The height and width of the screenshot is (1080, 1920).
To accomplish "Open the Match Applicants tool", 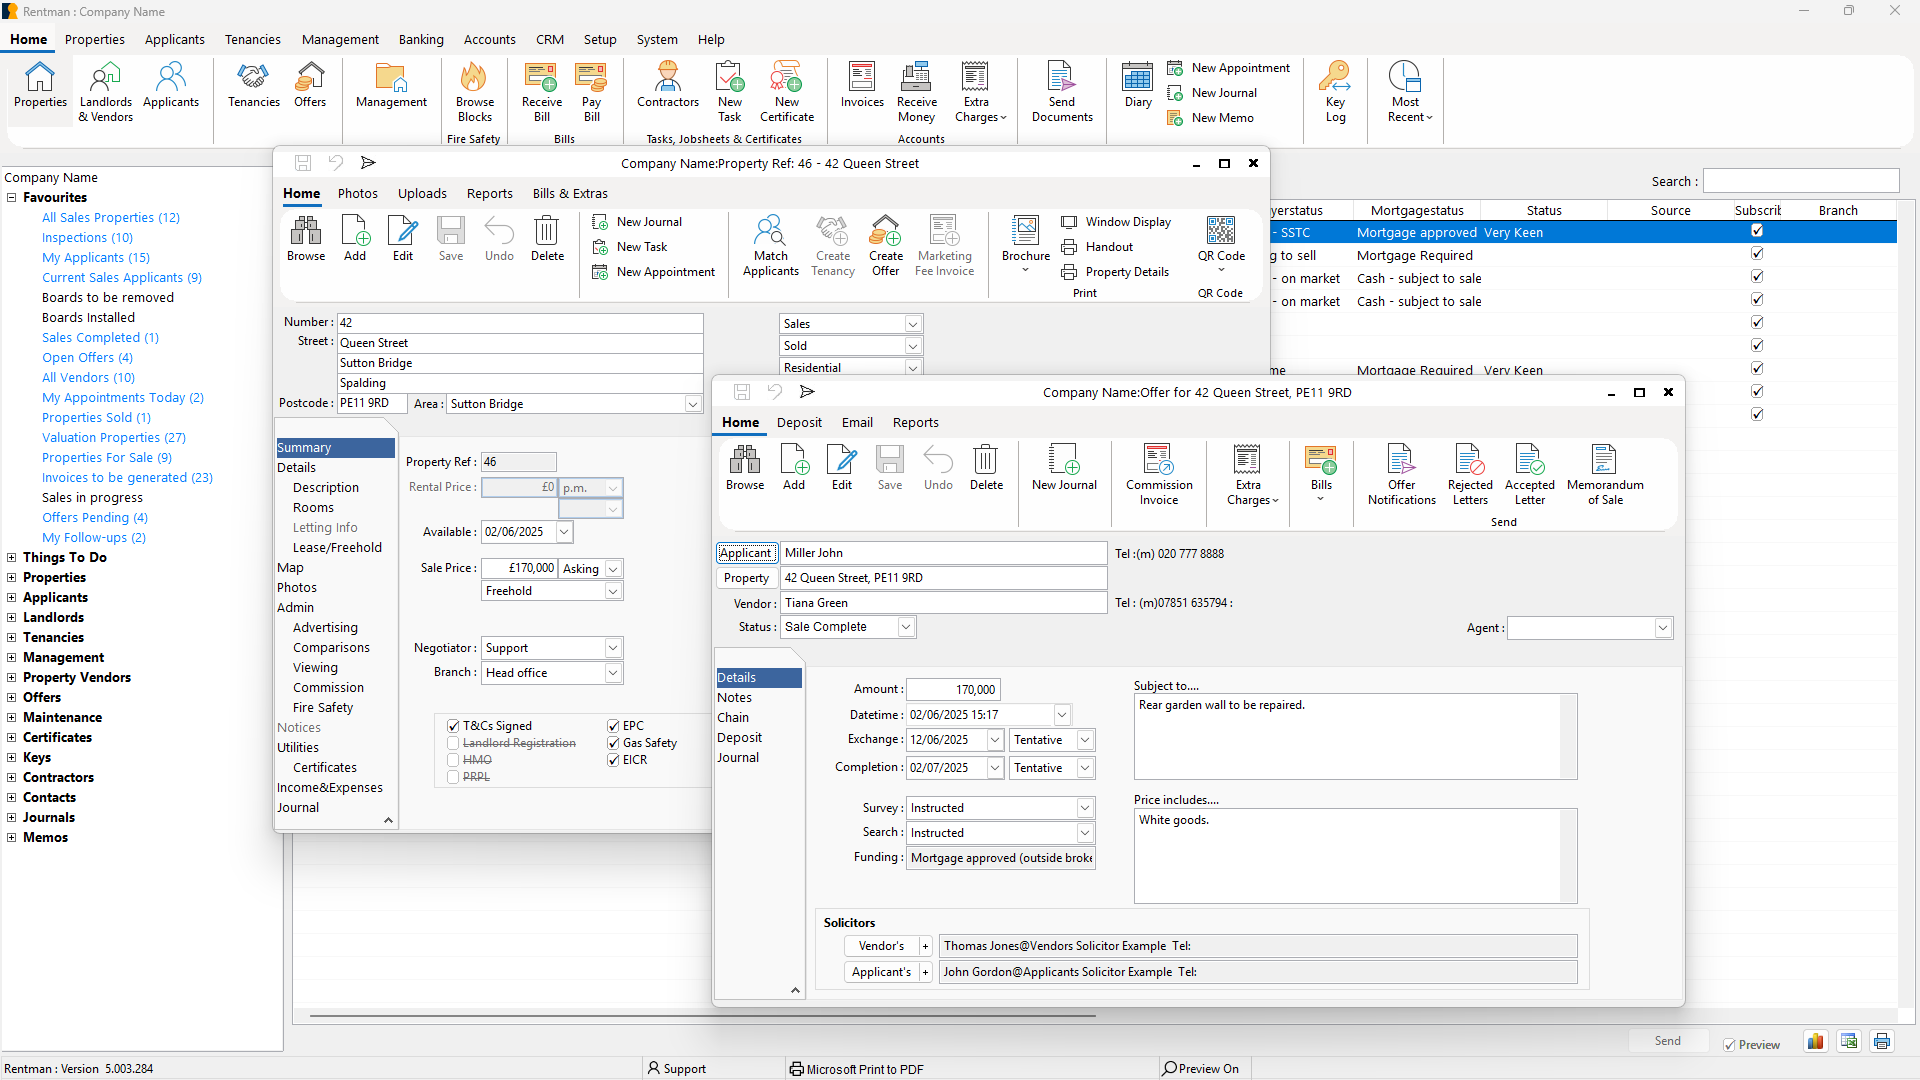I will (770, 246).
